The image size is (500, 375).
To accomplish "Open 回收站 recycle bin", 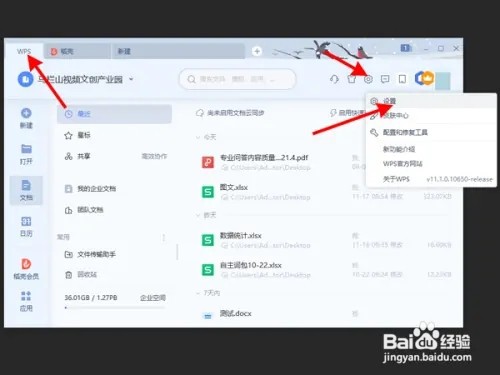I will (114, 275).
